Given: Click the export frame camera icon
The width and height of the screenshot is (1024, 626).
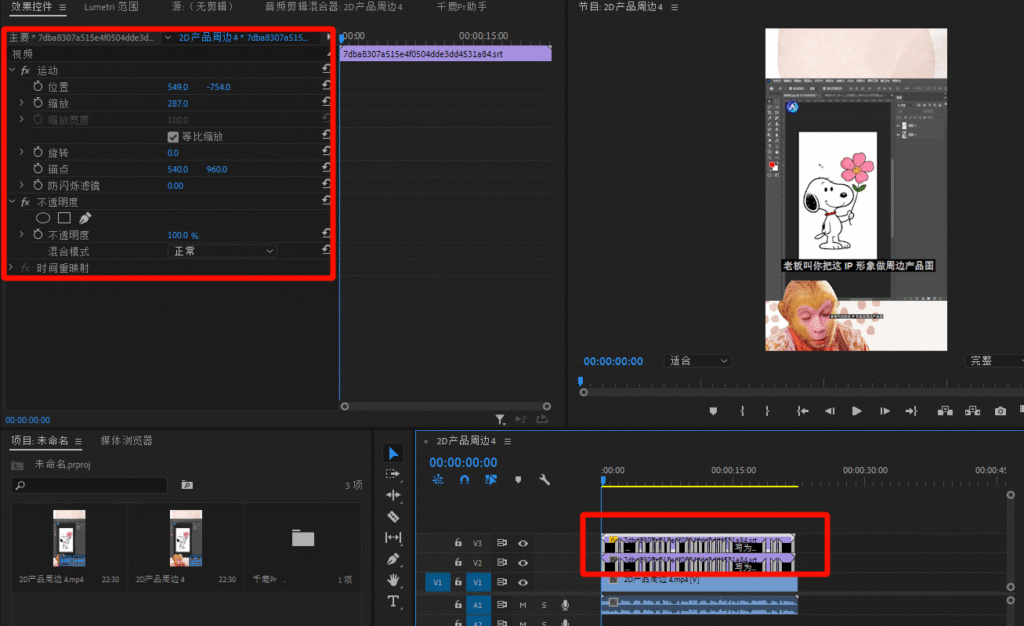Looking at the screenshot, I should click(x=1000, y=411).
